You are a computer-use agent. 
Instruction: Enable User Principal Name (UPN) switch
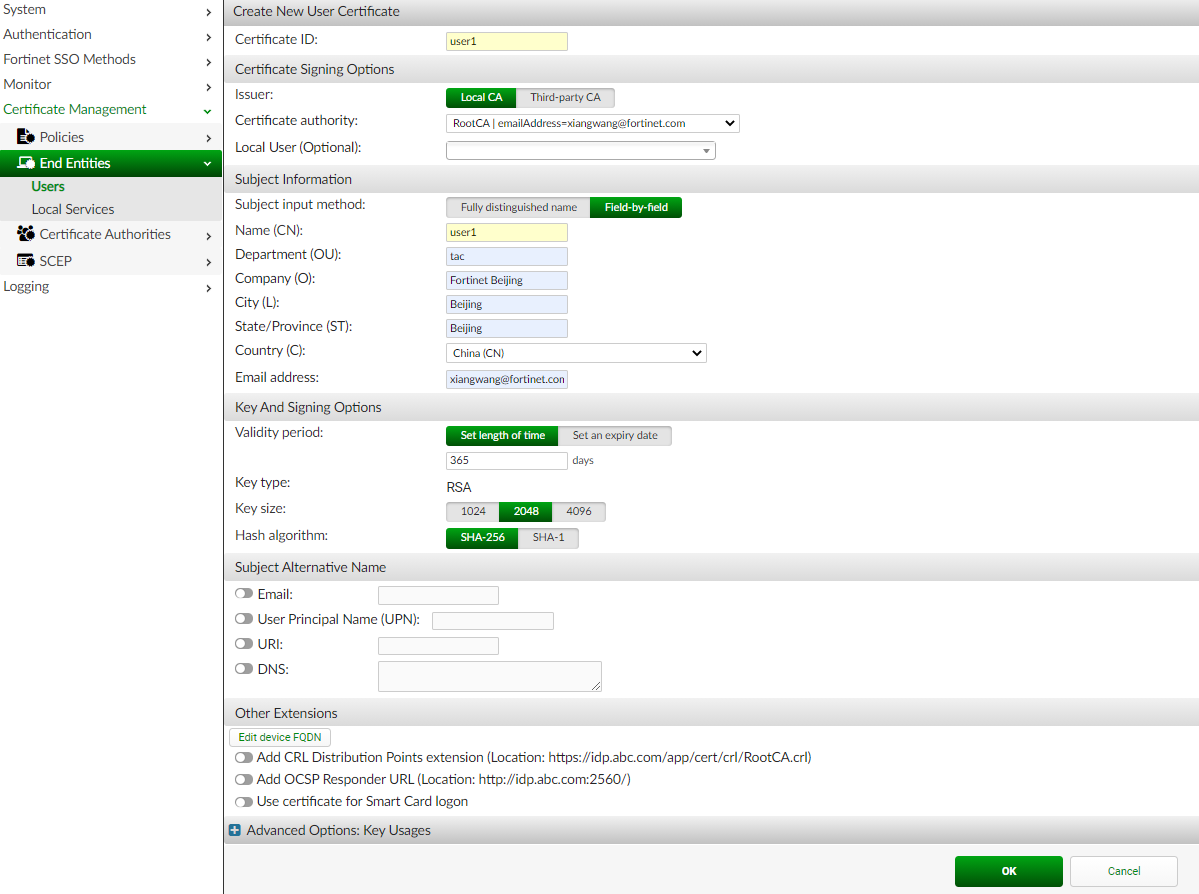pyautogui.click(x=244, y=619)
